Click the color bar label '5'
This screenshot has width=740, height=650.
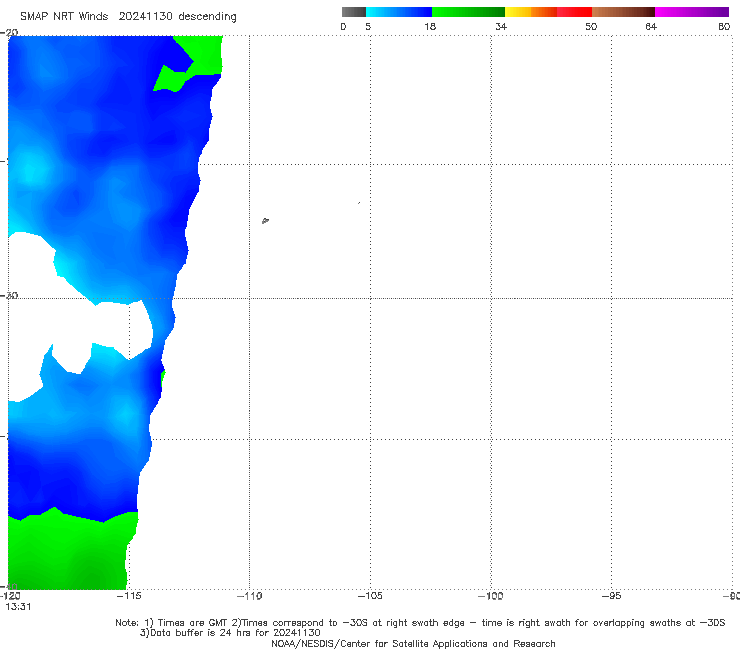[368, 26]
